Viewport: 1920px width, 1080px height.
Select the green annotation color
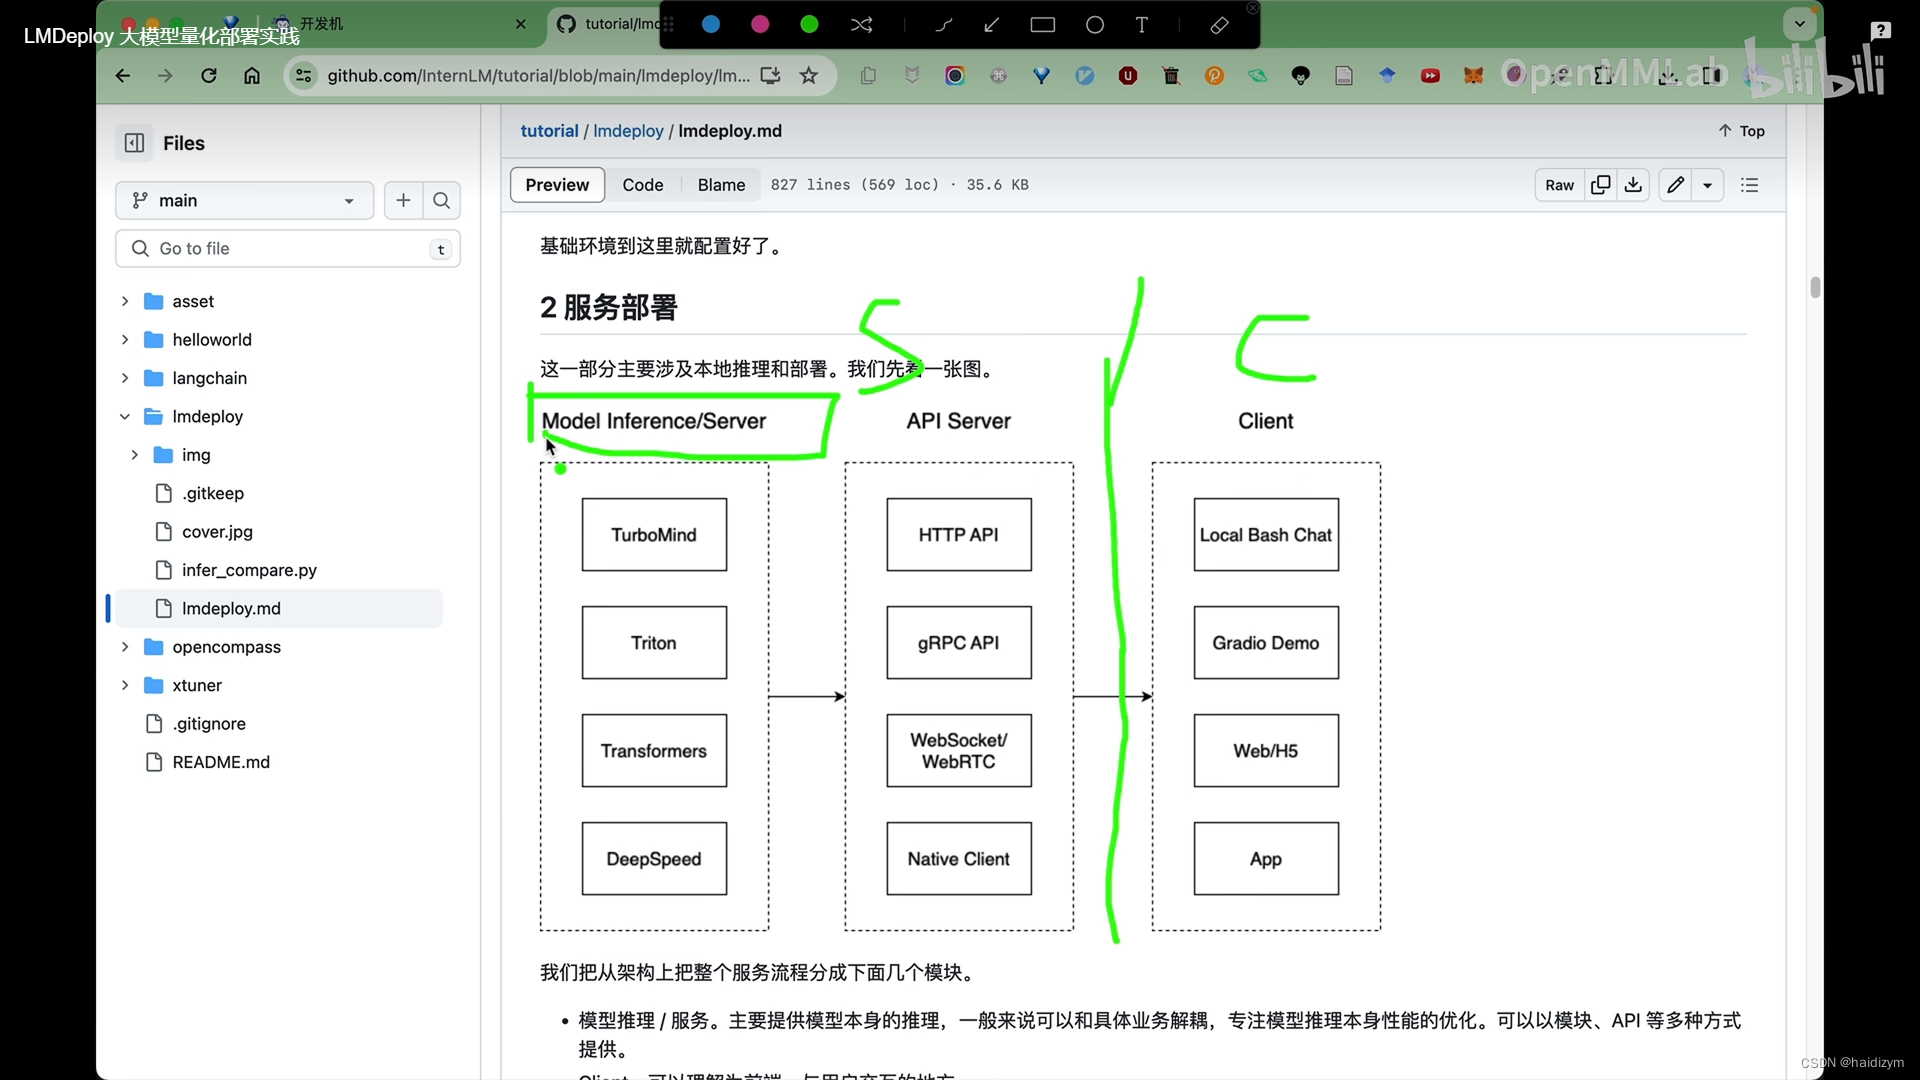coord(809,24)
